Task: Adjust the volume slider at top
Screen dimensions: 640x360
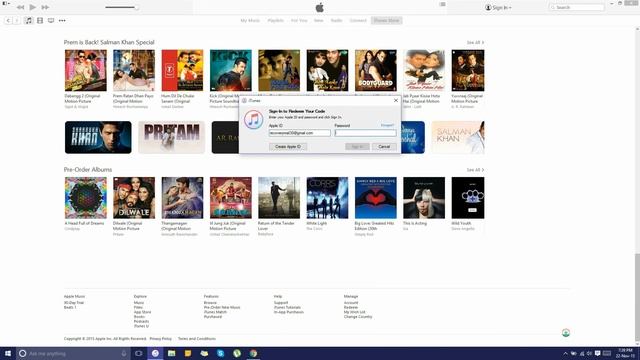Action: (x=122, y=7)
